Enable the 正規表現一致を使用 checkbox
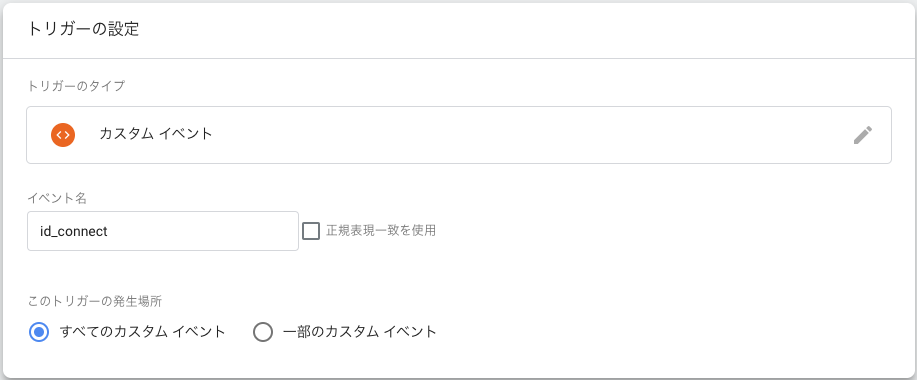Screen dimensions: 917x380 [311, 231]
